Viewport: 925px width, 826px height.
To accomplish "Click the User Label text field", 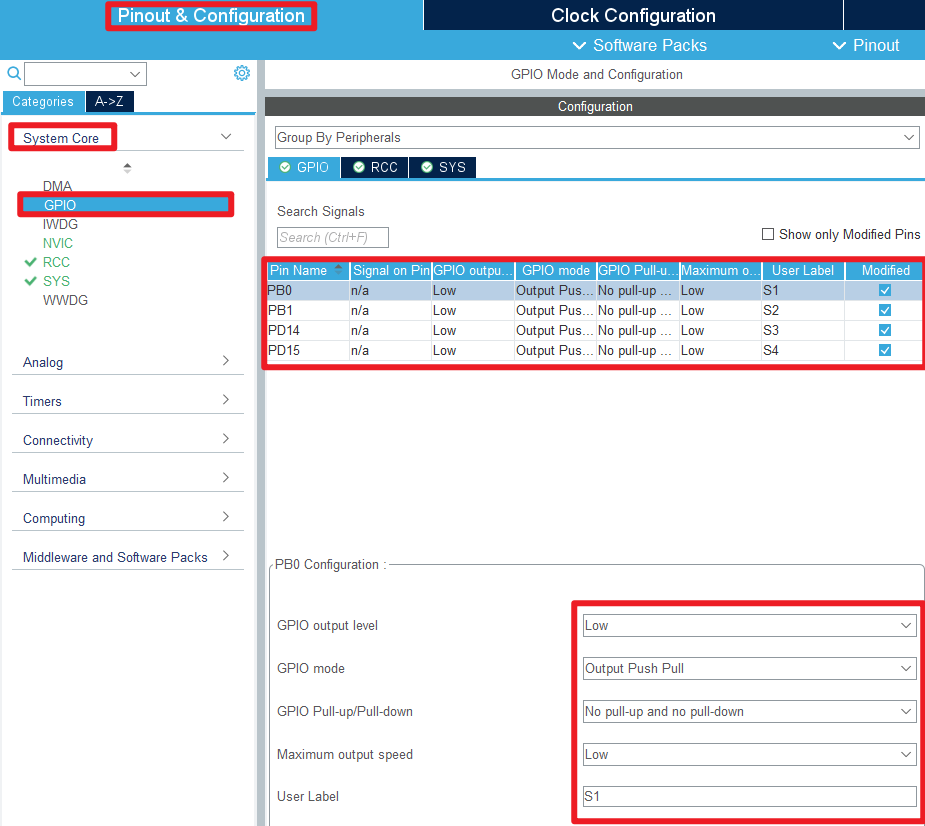I will [x=749, y=796].
